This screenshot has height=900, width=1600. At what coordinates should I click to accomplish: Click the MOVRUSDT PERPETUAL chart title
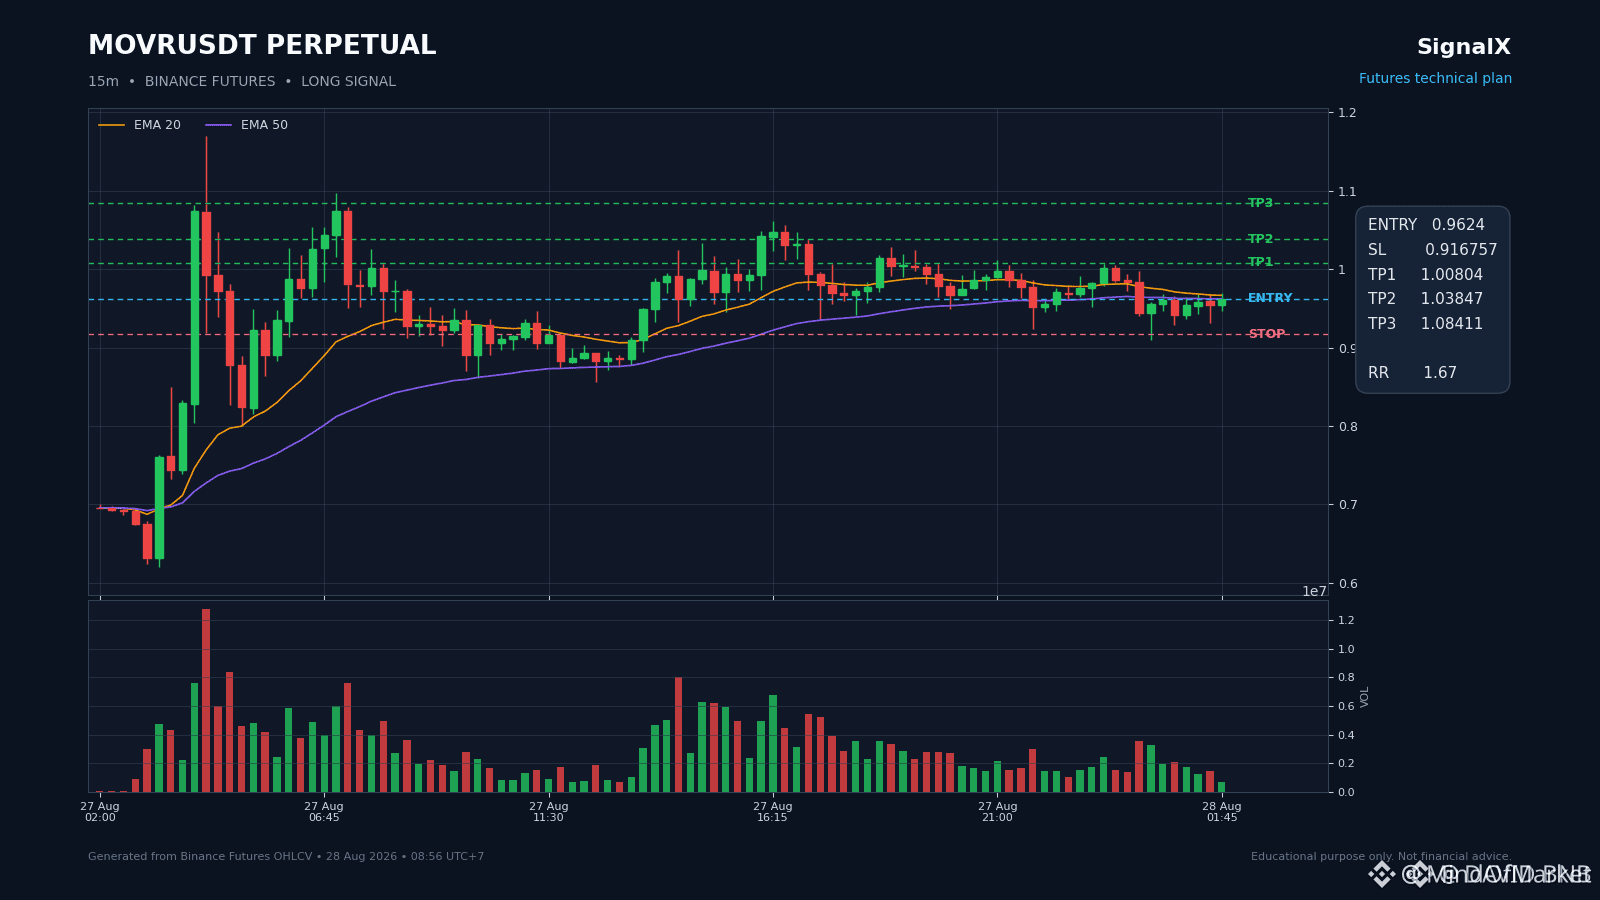(x=262, y=46)
